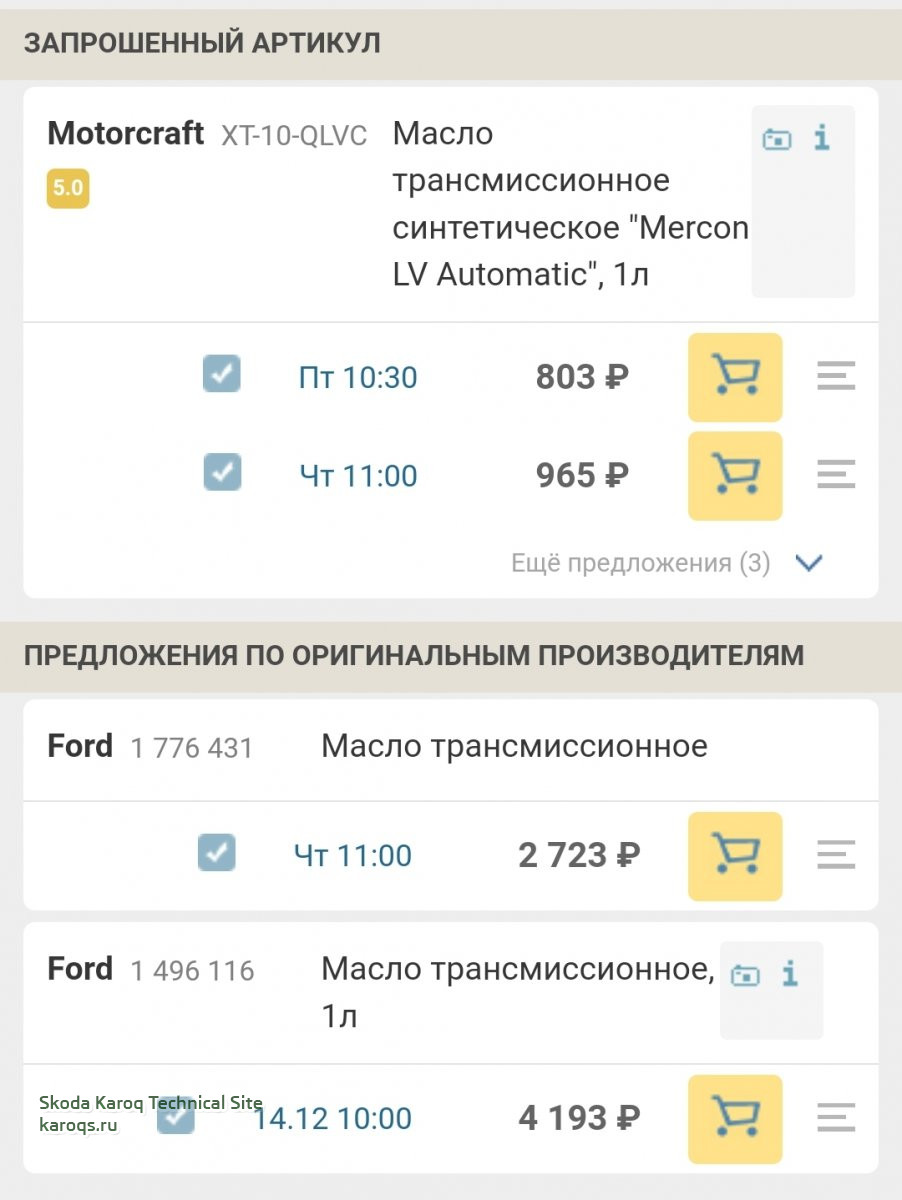Click the Ford 1 776 431 article number
902x1200 pixels.
[x=192, y=748]
